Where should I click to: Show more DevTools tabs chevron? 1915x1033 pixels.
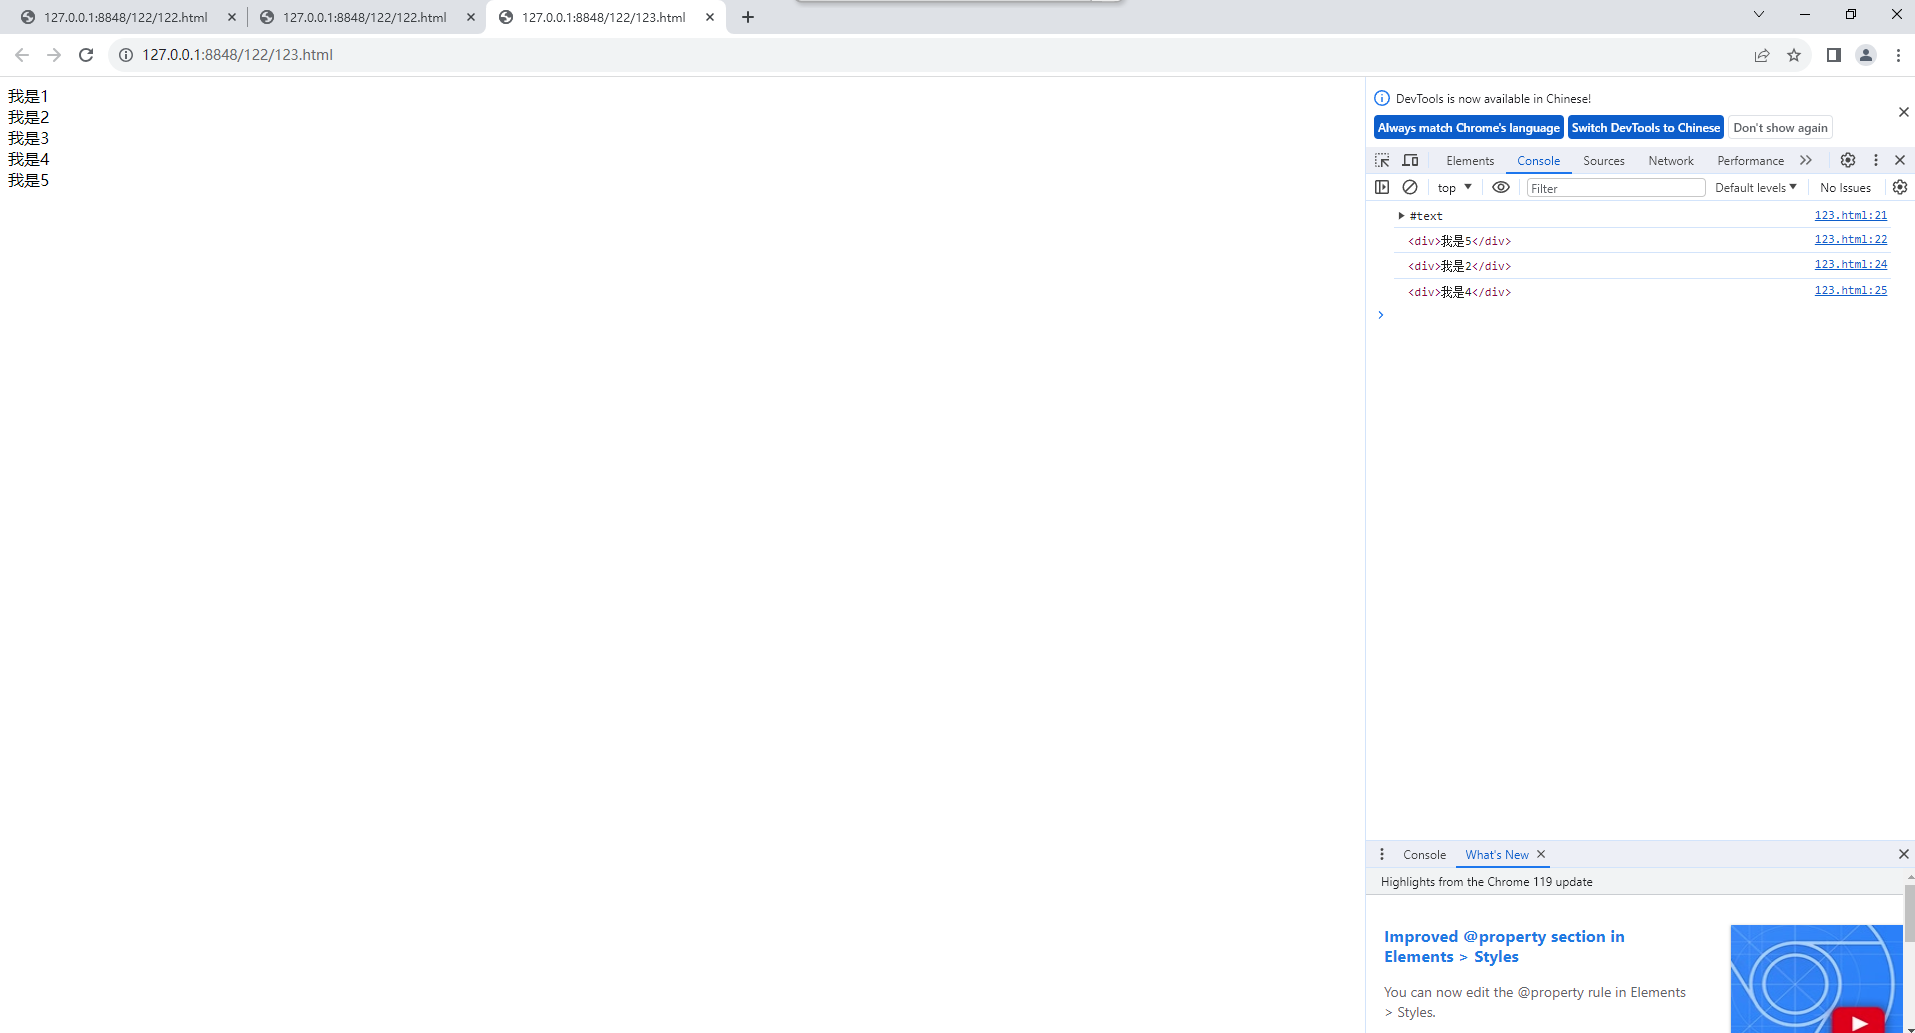[1806, 160]
